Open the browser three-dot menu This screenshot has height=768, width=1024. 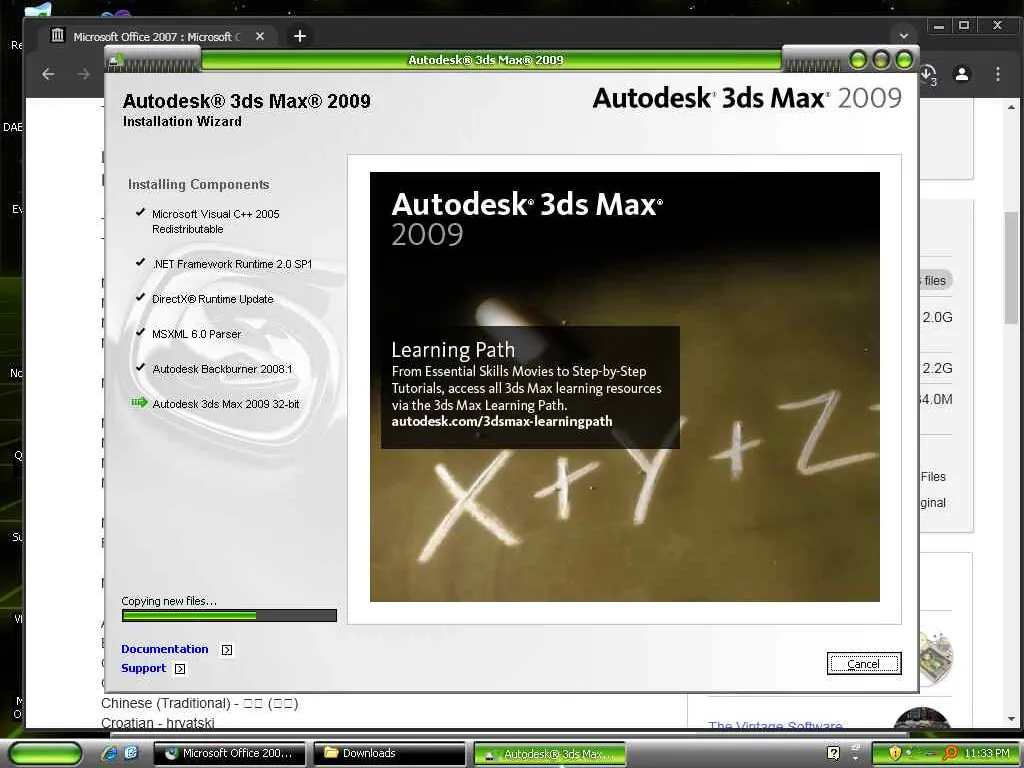998,74
